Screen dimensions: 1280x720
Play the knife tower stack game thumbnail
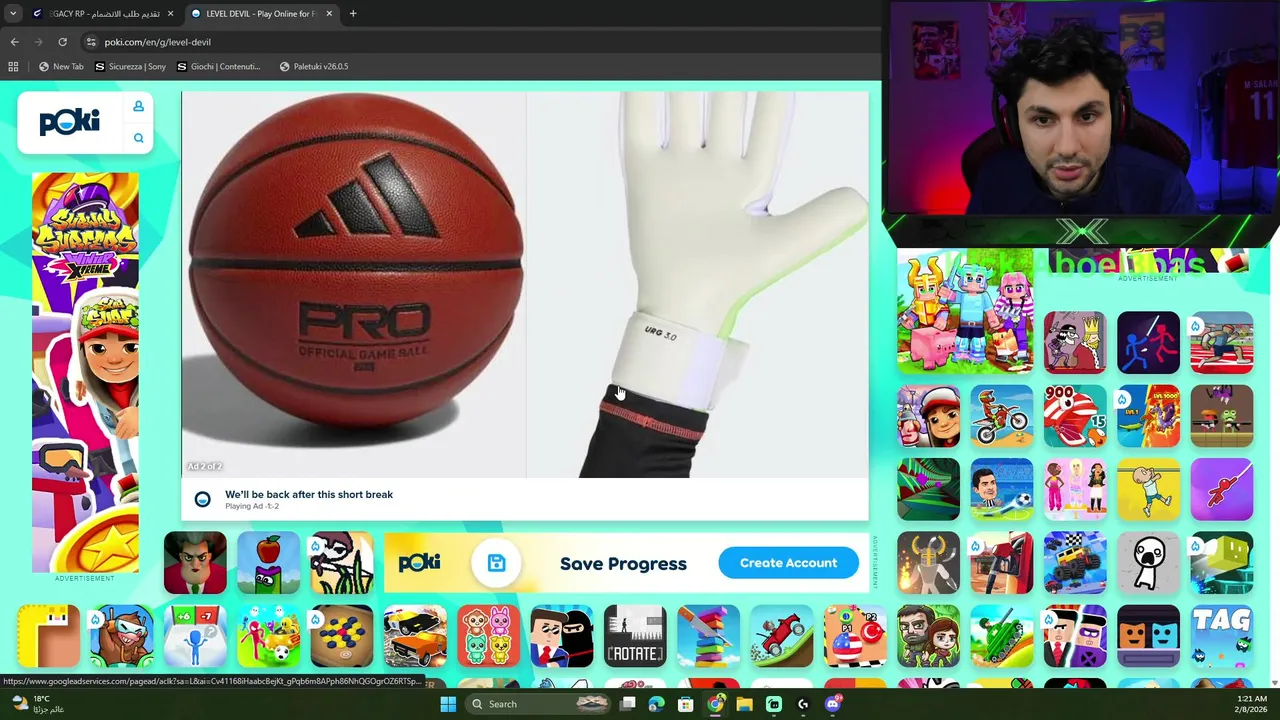(x=708, y=636)
